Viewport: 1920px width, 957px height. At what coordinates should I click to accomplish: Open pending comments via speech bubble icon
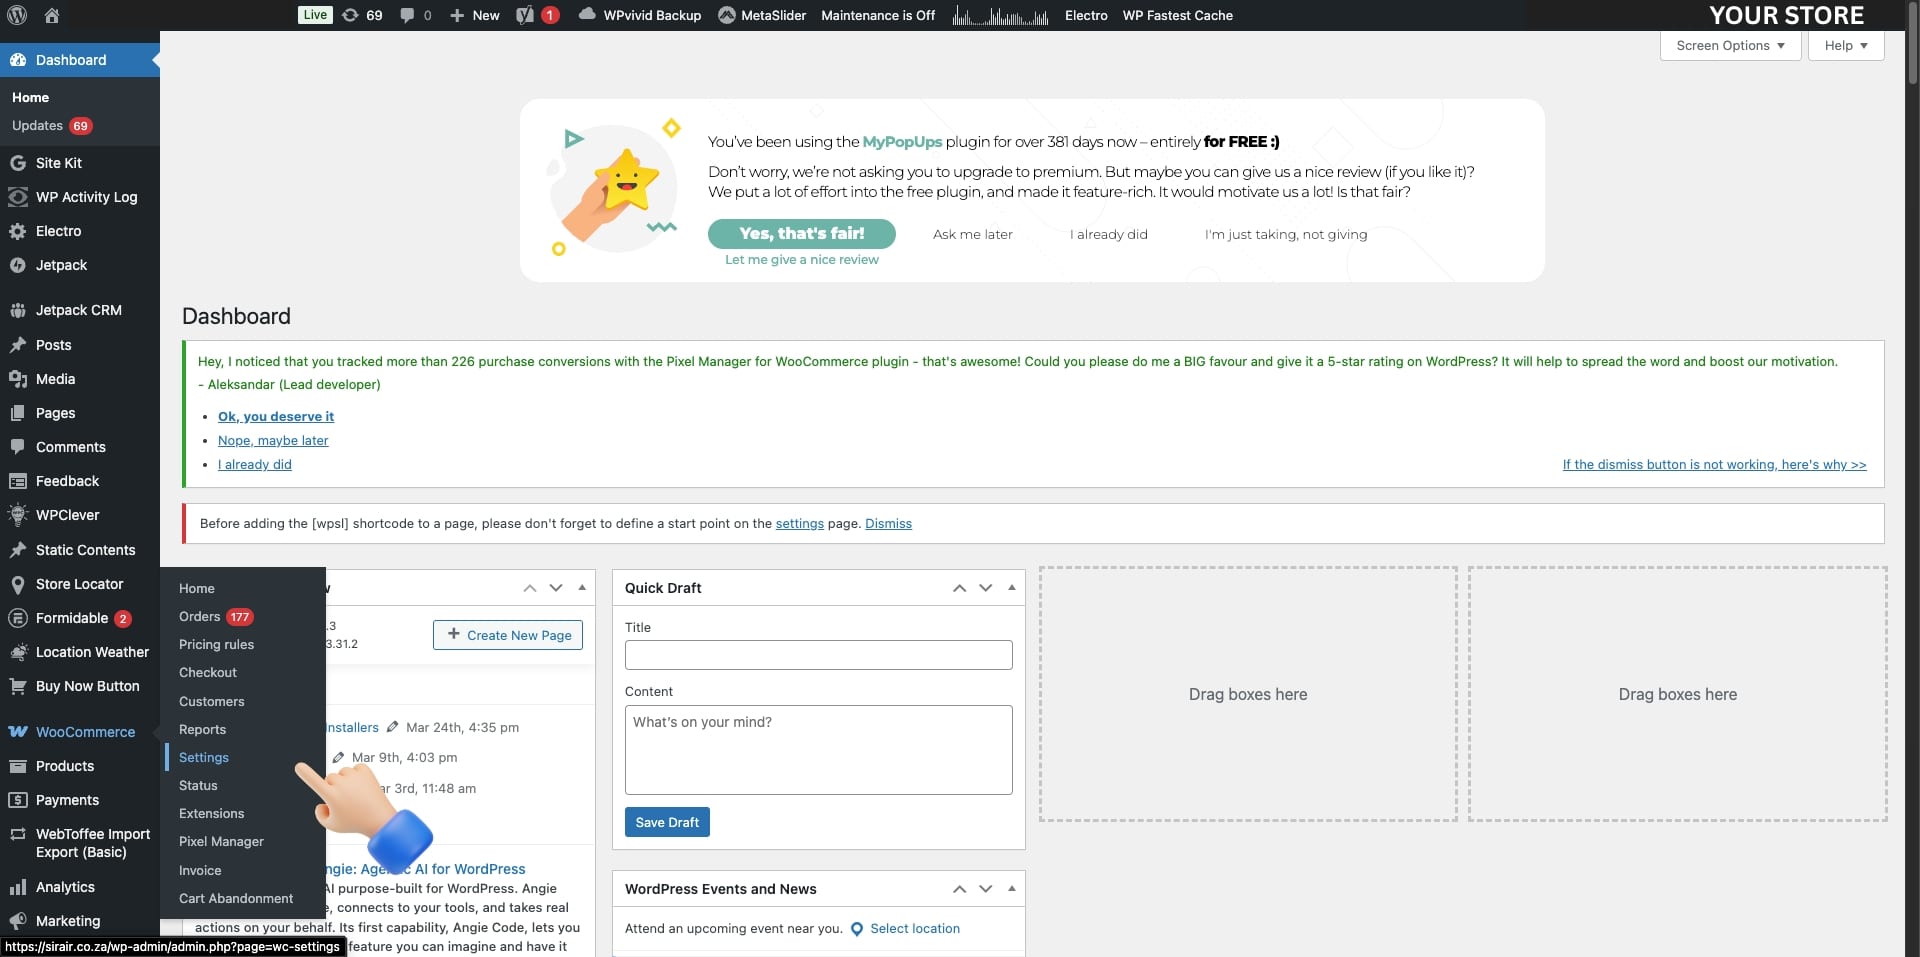click(408, 15)
